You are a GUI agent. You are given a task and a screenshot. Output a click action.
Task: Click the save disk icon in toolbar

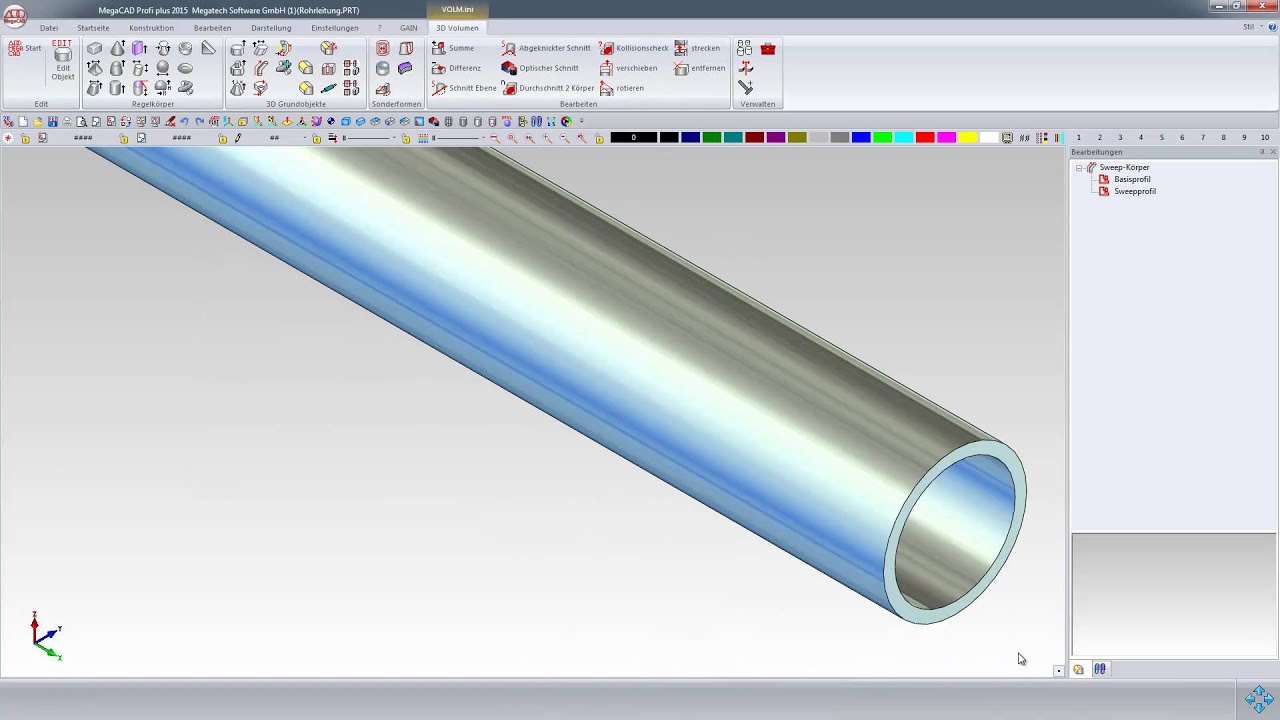point(52,122)
